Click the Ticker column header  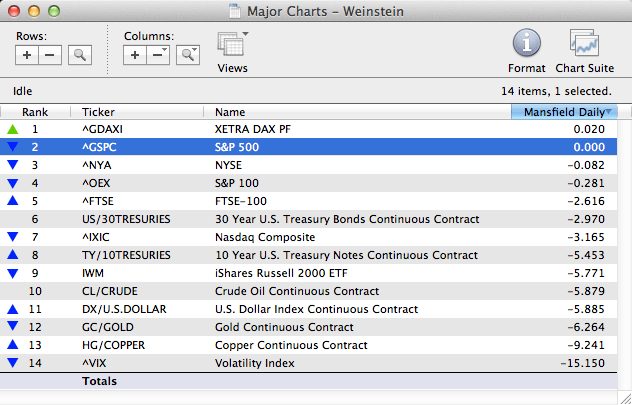(x=98, y=112)
